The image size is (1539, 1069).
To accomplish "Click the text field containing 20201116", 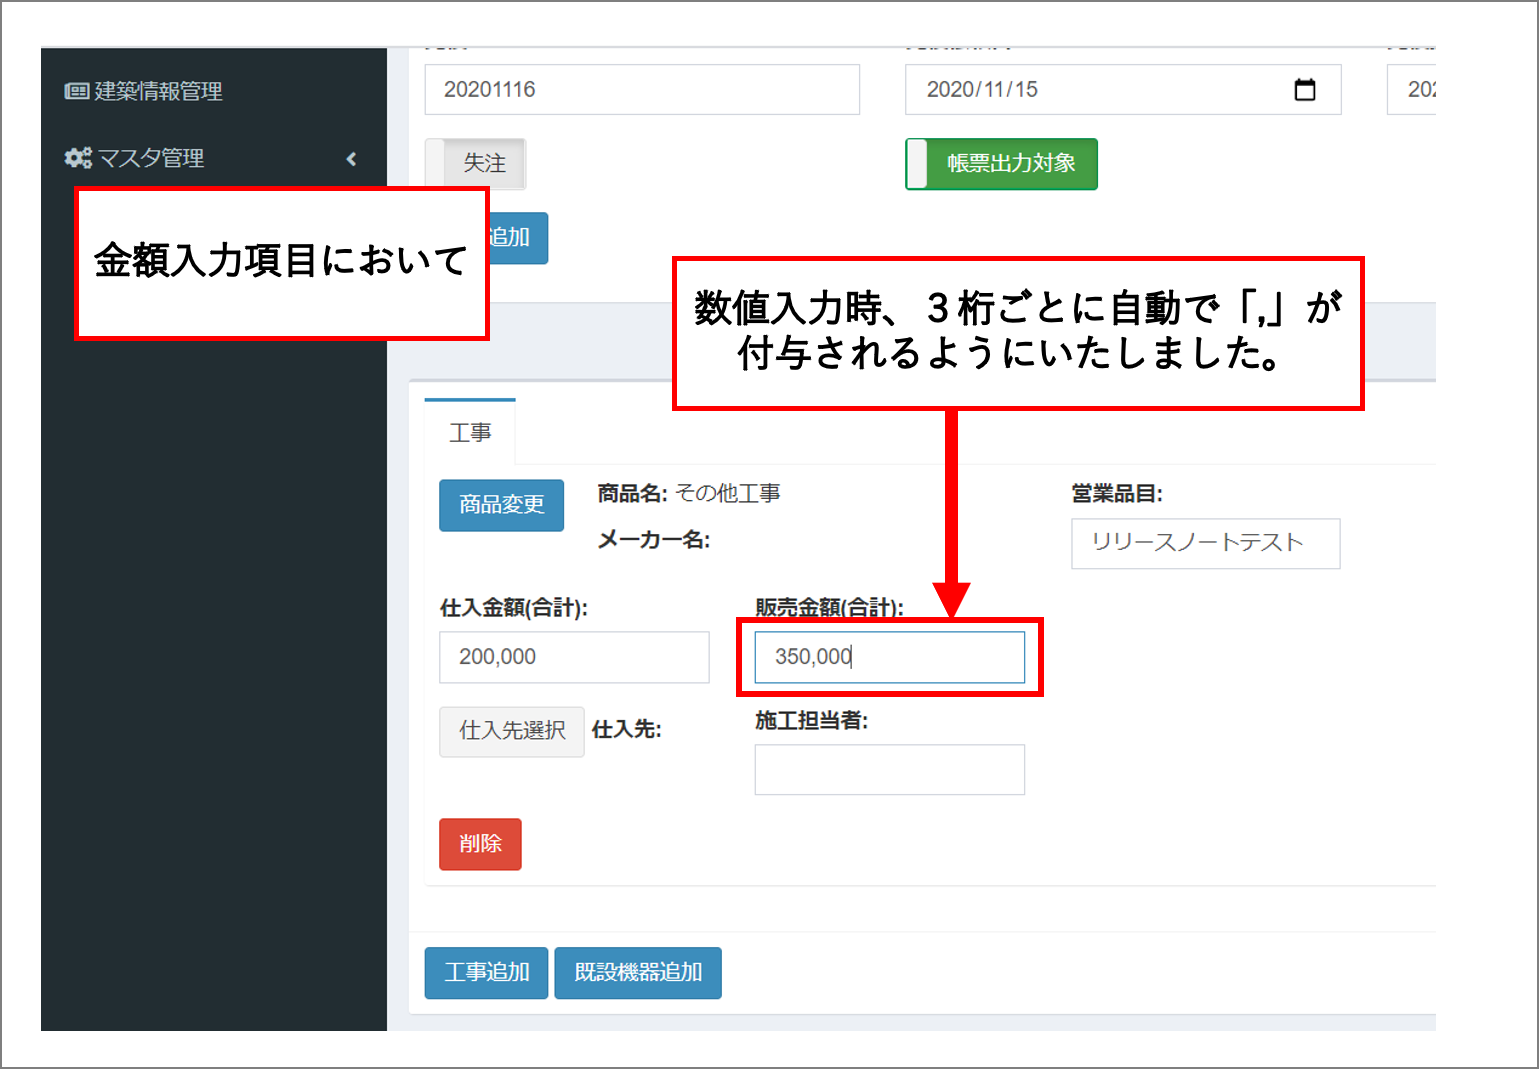I will pyautogui.click(x=642, y=90).
